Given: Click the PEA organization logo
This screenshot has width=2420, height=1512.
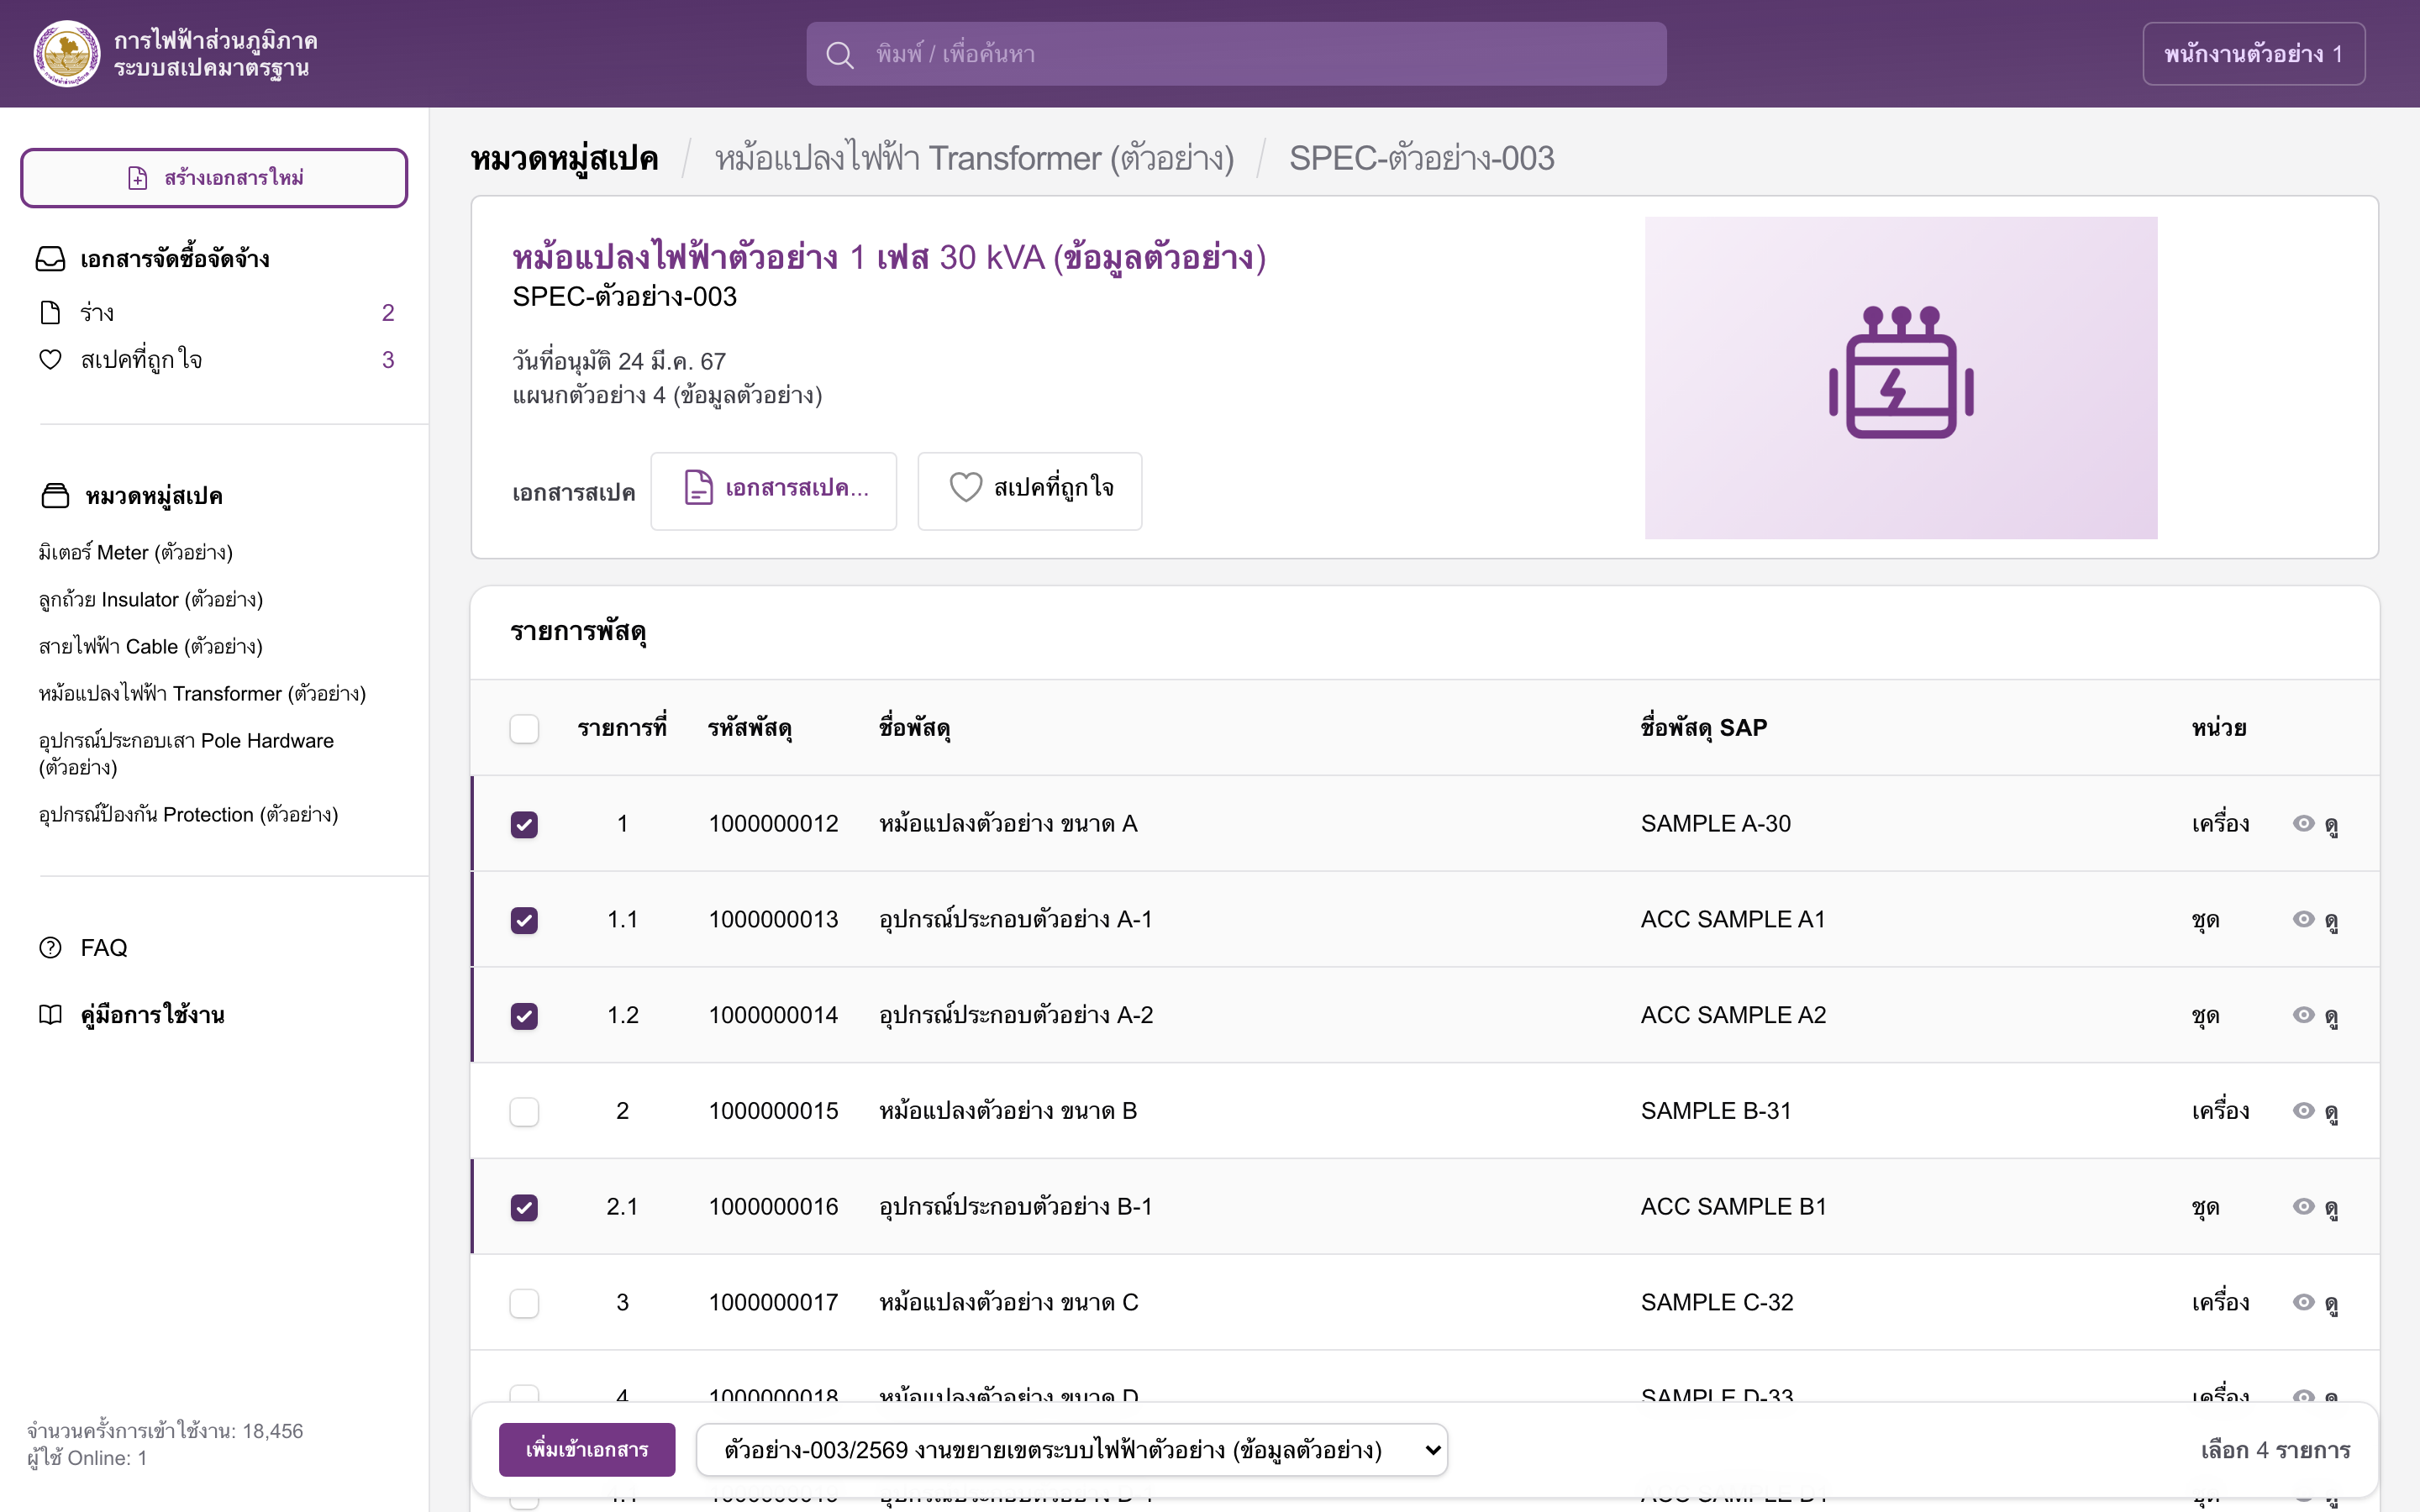Looking at the screenshot, I should coord(66,54).
